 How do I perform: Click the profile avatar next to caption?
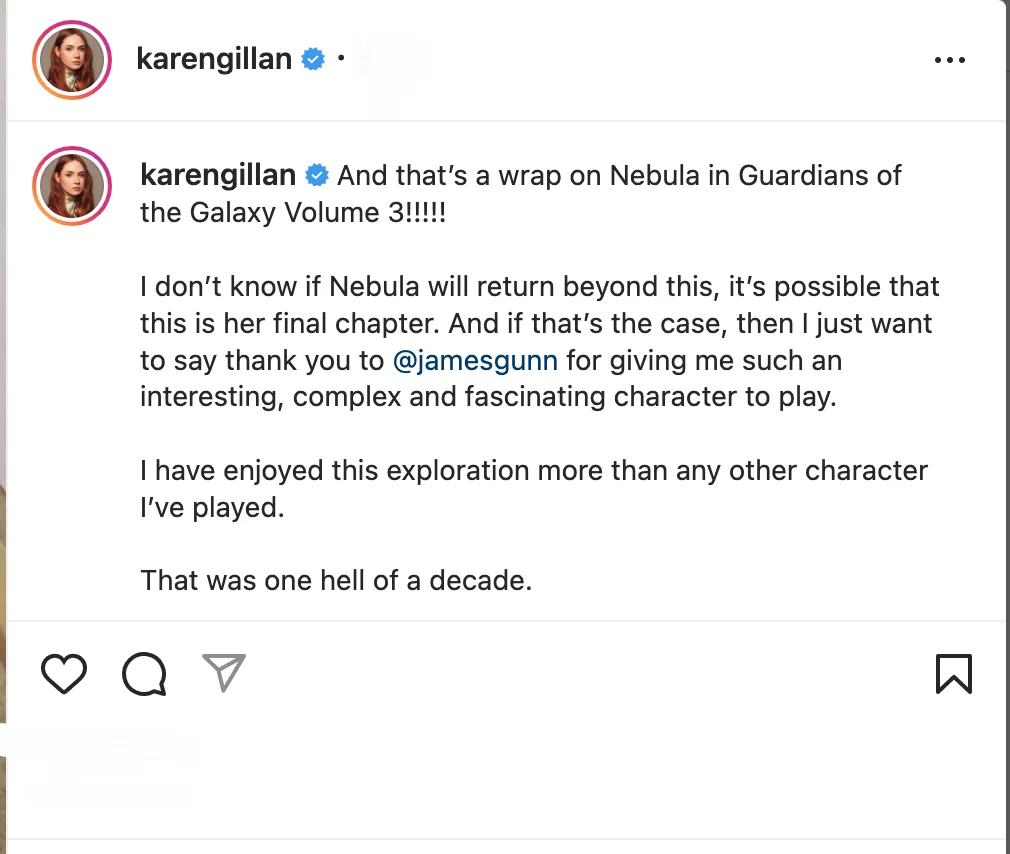tap(70, 186)
